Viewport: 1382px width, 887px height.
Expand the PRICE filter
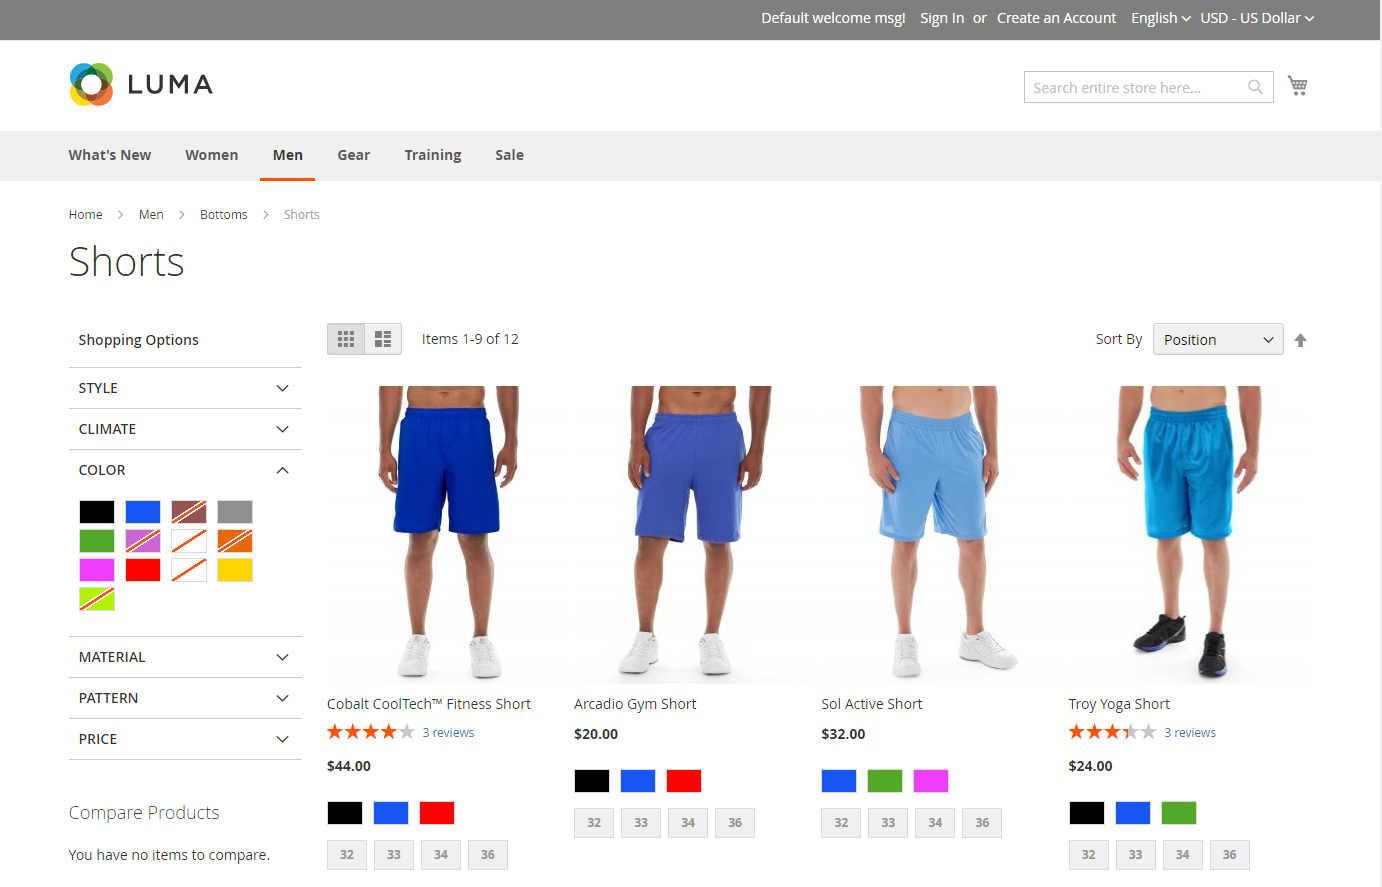185,739
